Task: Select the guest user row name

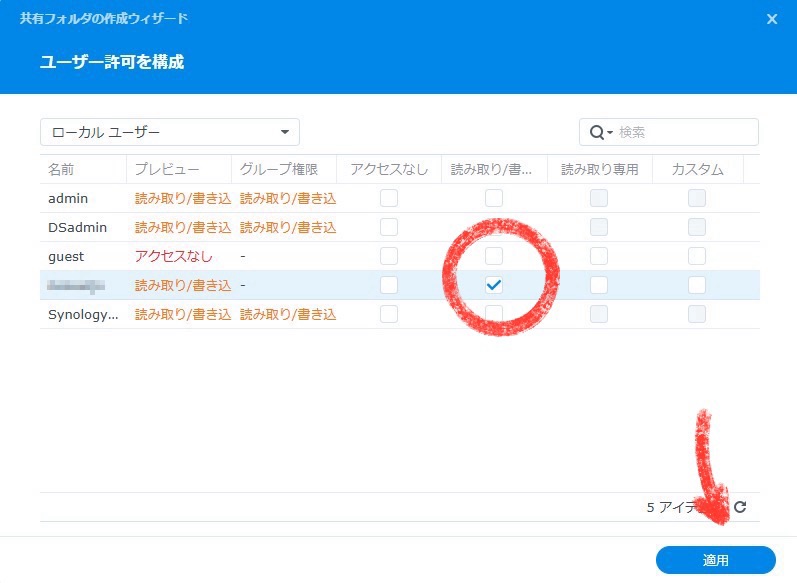Action: point(66,256)
